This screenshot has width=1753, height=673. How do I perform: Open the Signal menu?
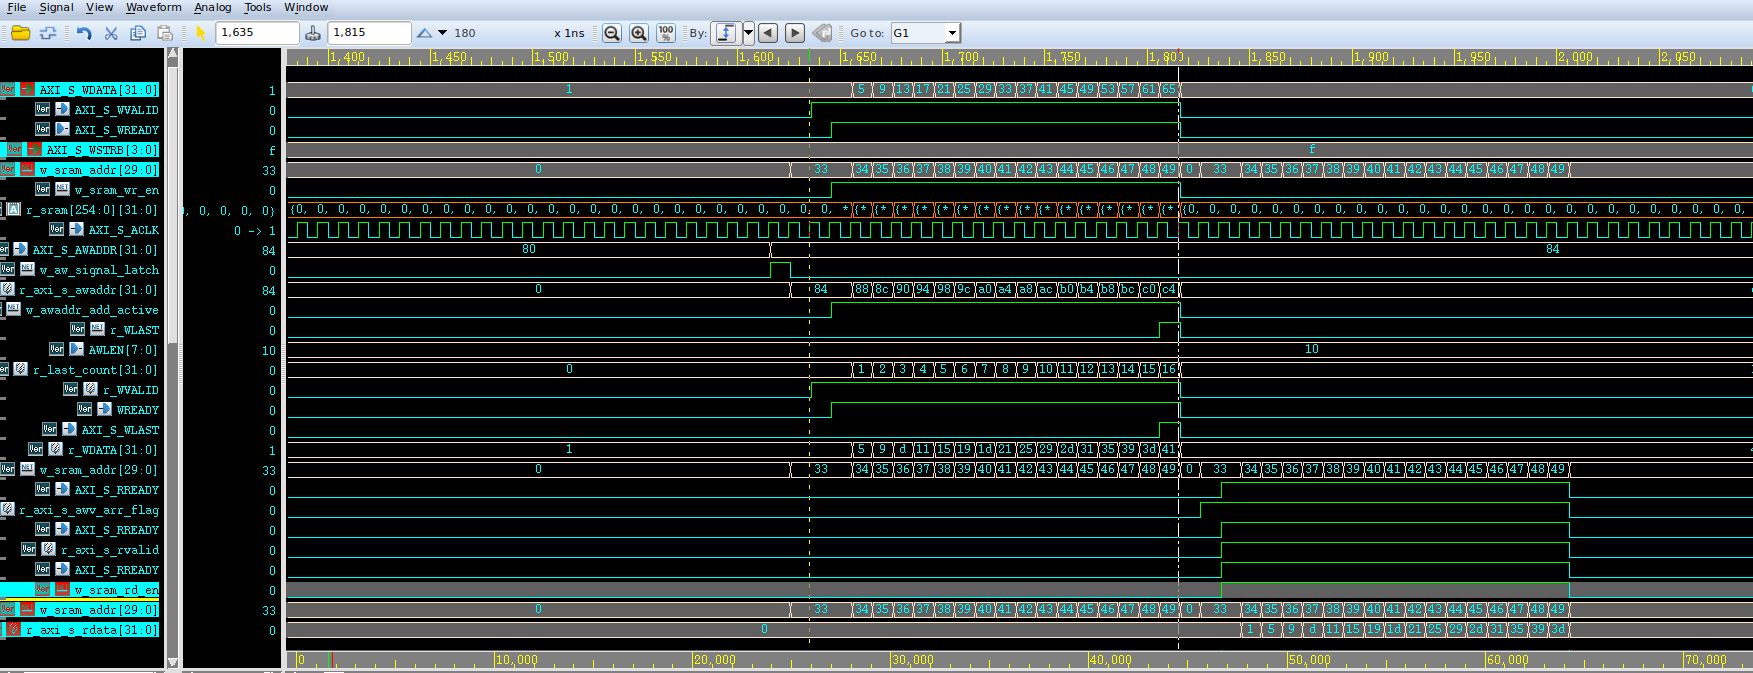[56, 7]
